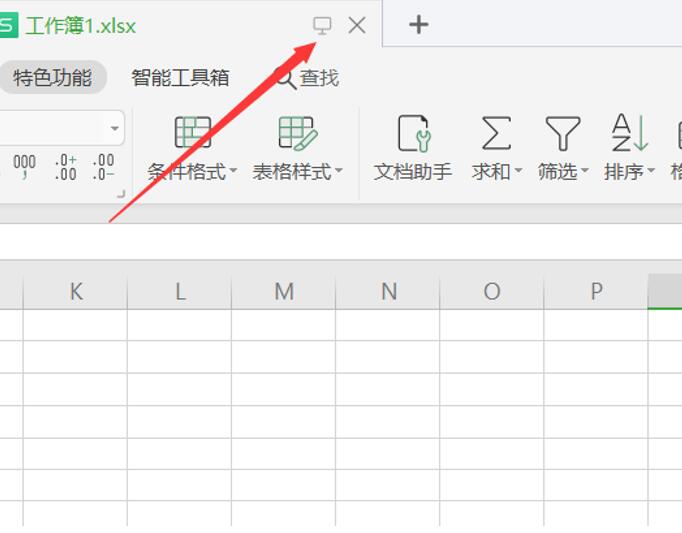Image resolution: width=682 pixels, height=533 pixels.
Task: Open the number format dialog launcher
Action: 121,194
